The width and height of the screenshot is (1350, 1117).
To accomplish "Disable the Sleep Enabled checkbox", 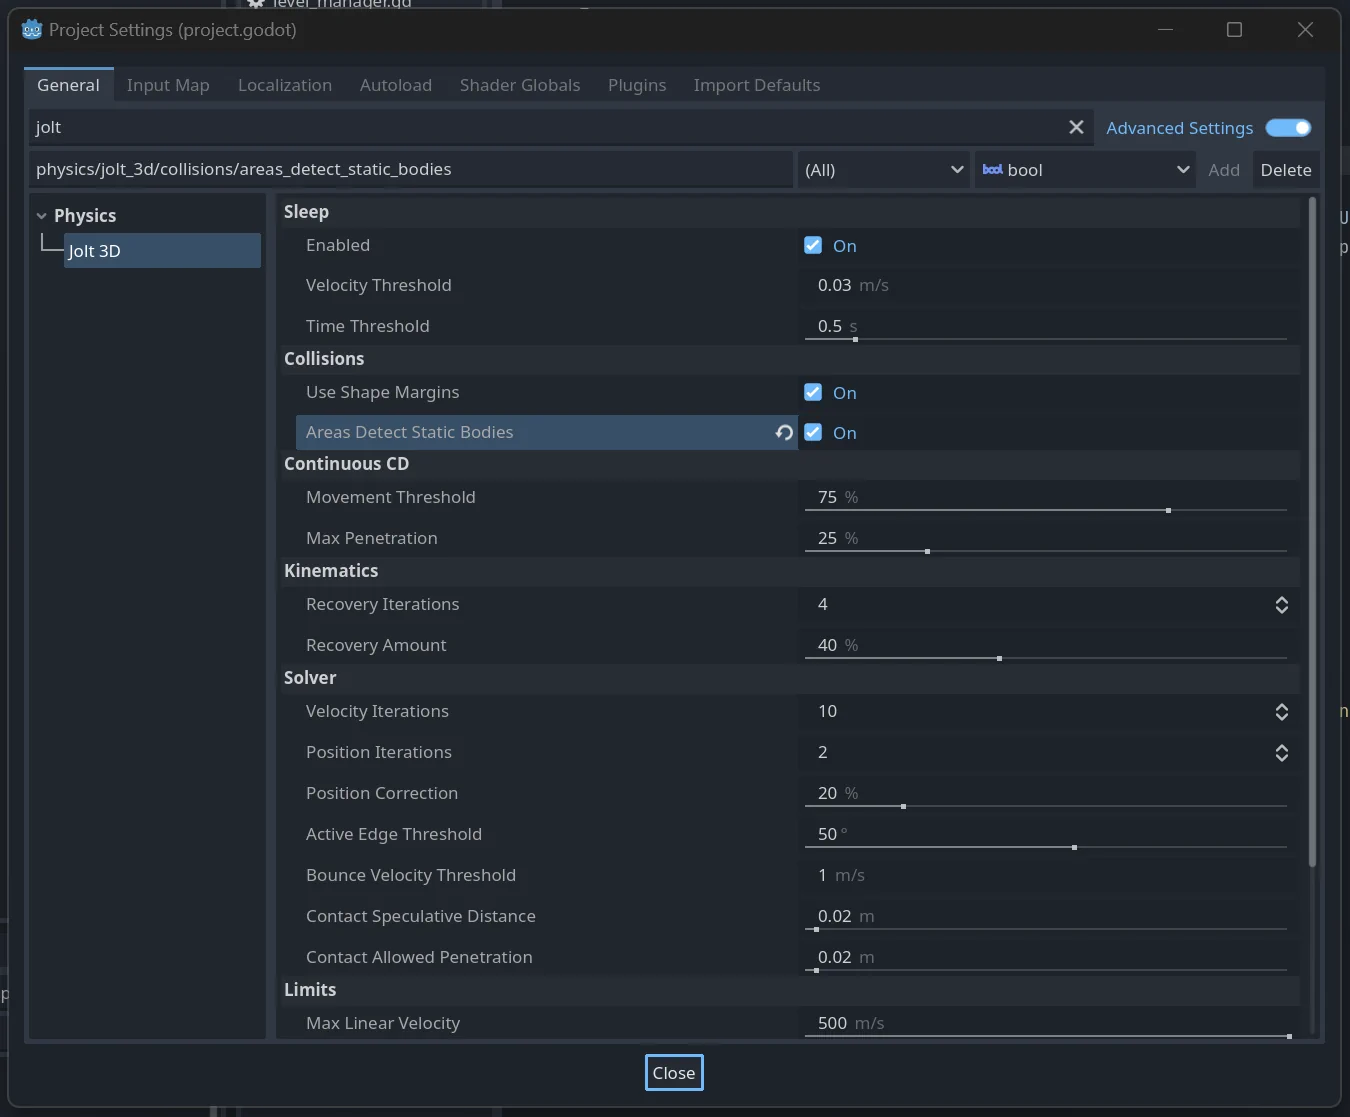I will (x=812, y=245).
